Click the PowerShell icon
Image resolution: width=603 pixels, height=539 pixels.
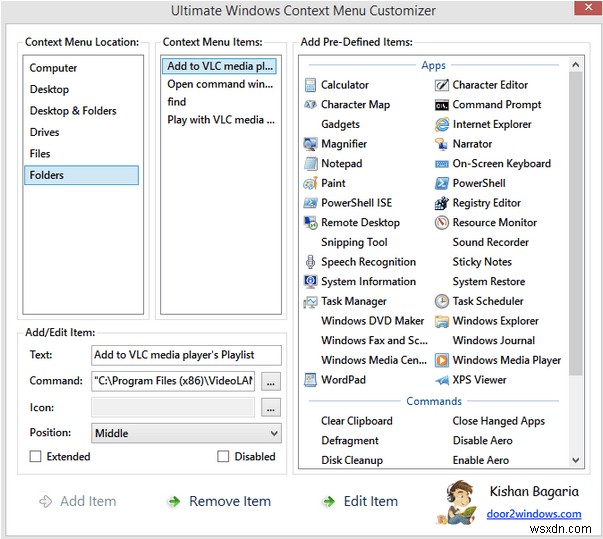coord(442,183)
